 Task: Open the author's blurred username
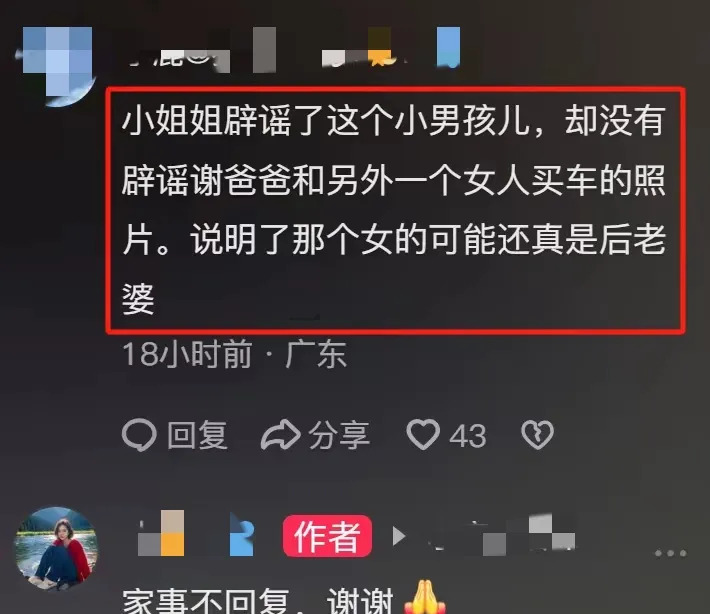pyautogui.click(x=196, y=533)
